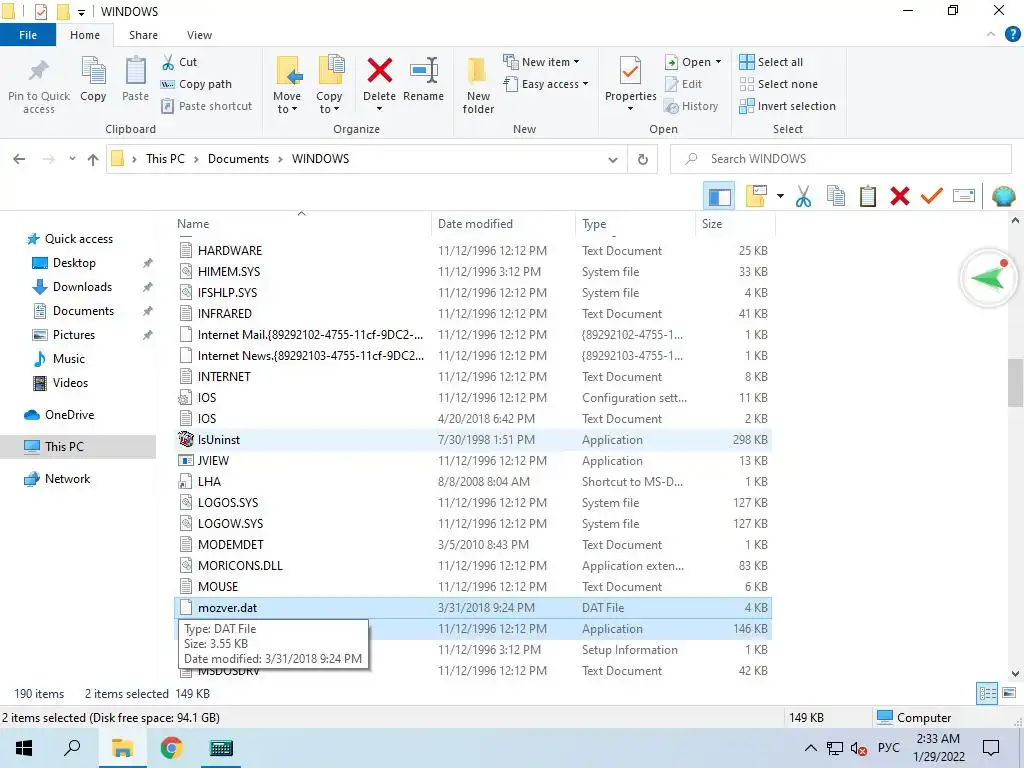Select the mozver.dat file row
Viewport: 1024px width, 768px height.
[473, 607]
